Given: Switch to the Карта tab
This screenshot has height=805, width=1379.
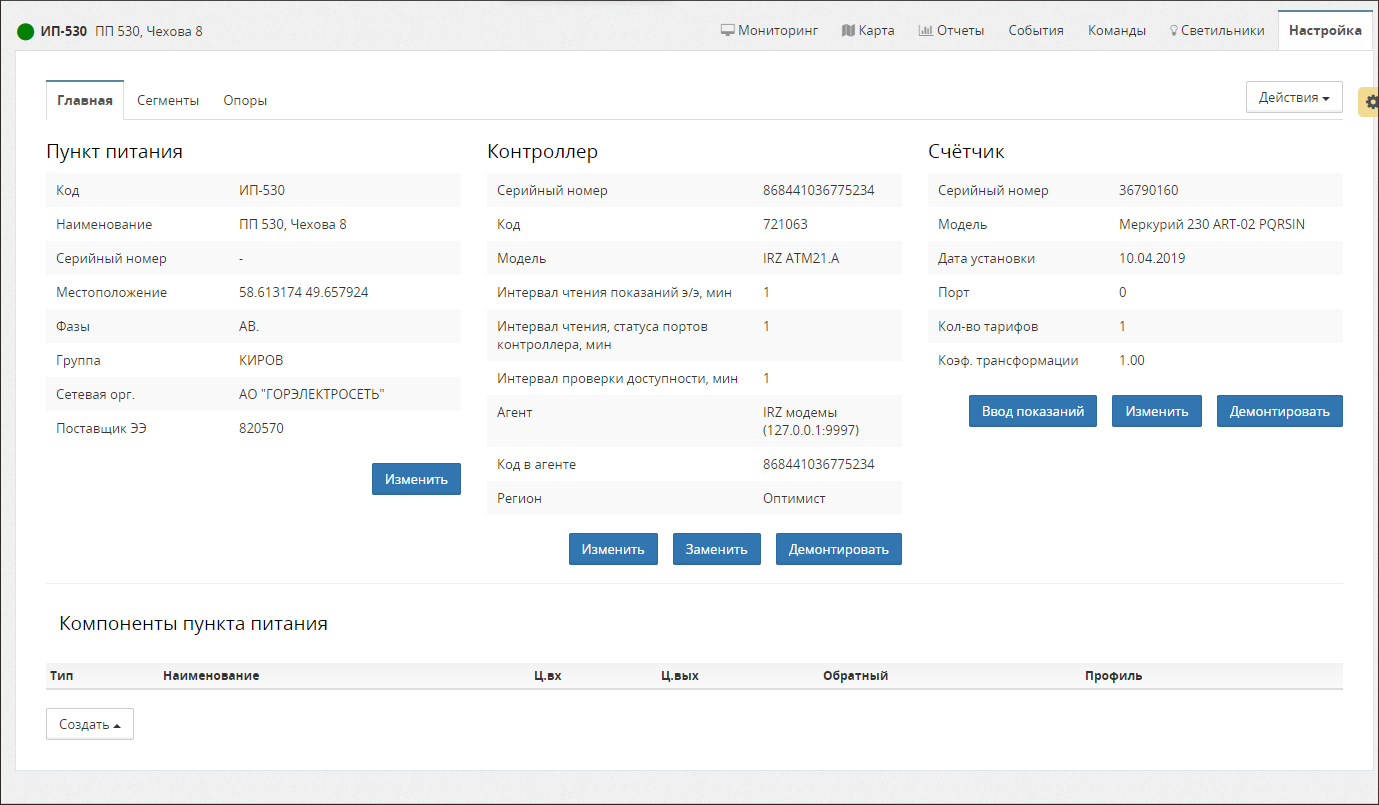Looking at the screenshot, I should (868, 30).
